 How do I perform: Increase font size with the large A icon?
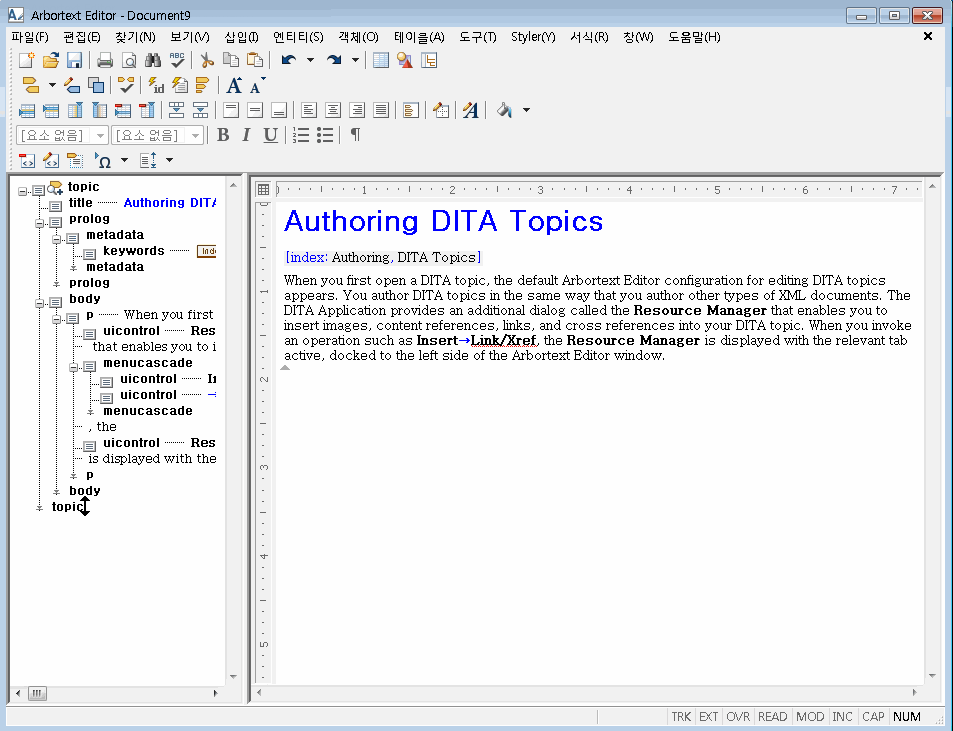[x=234, y=85]
